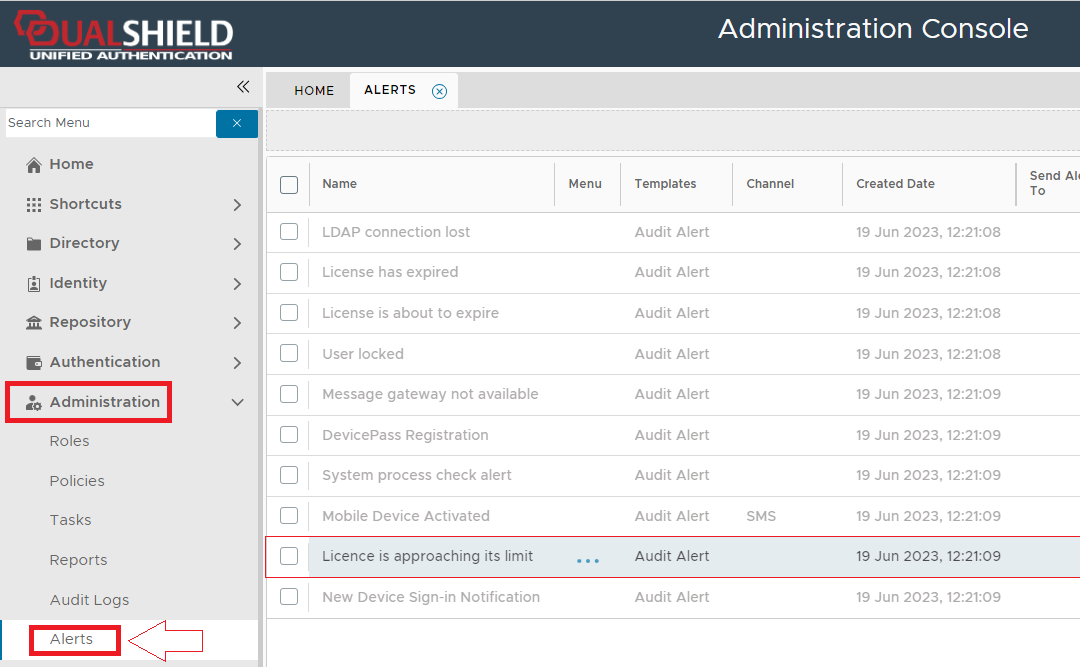
Task: Close the Alerts tab
Action: [439, 91]
